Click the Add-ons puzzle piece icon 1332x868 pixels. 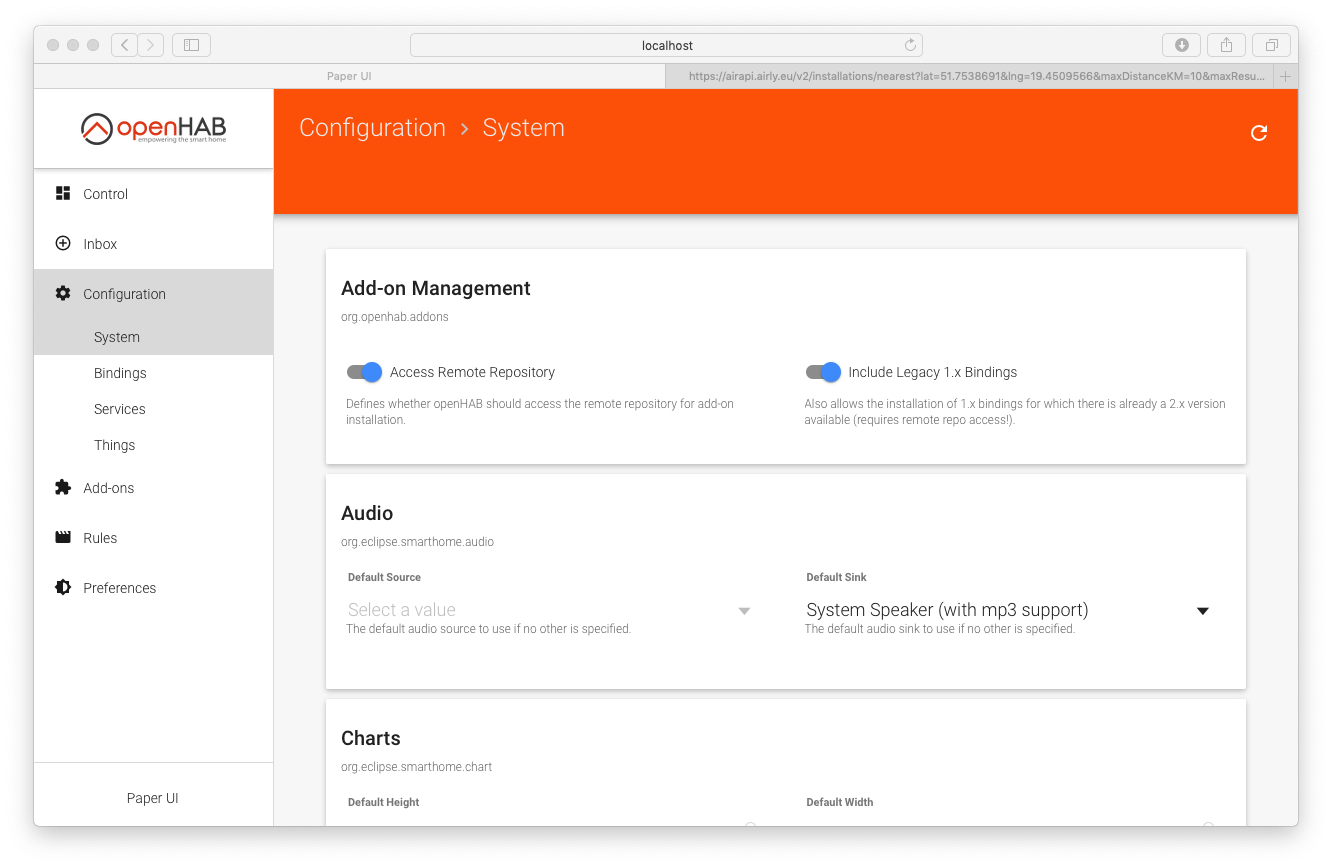click(63, 487)
